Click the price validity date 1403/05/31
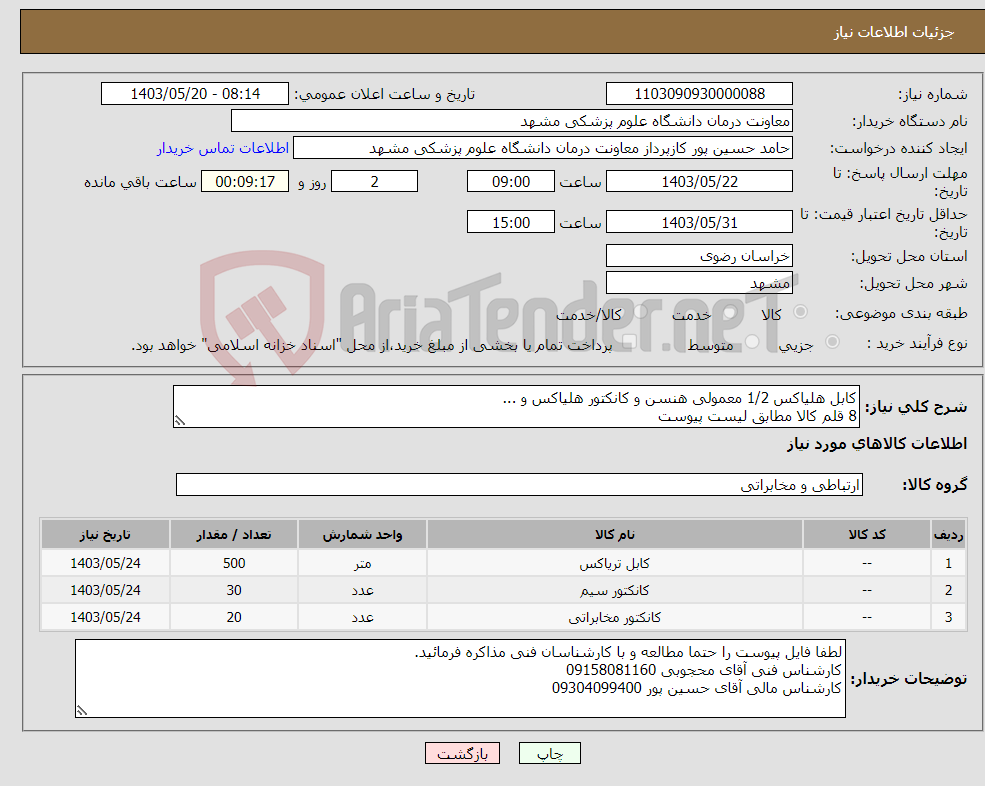 click(x=699, y=222)
